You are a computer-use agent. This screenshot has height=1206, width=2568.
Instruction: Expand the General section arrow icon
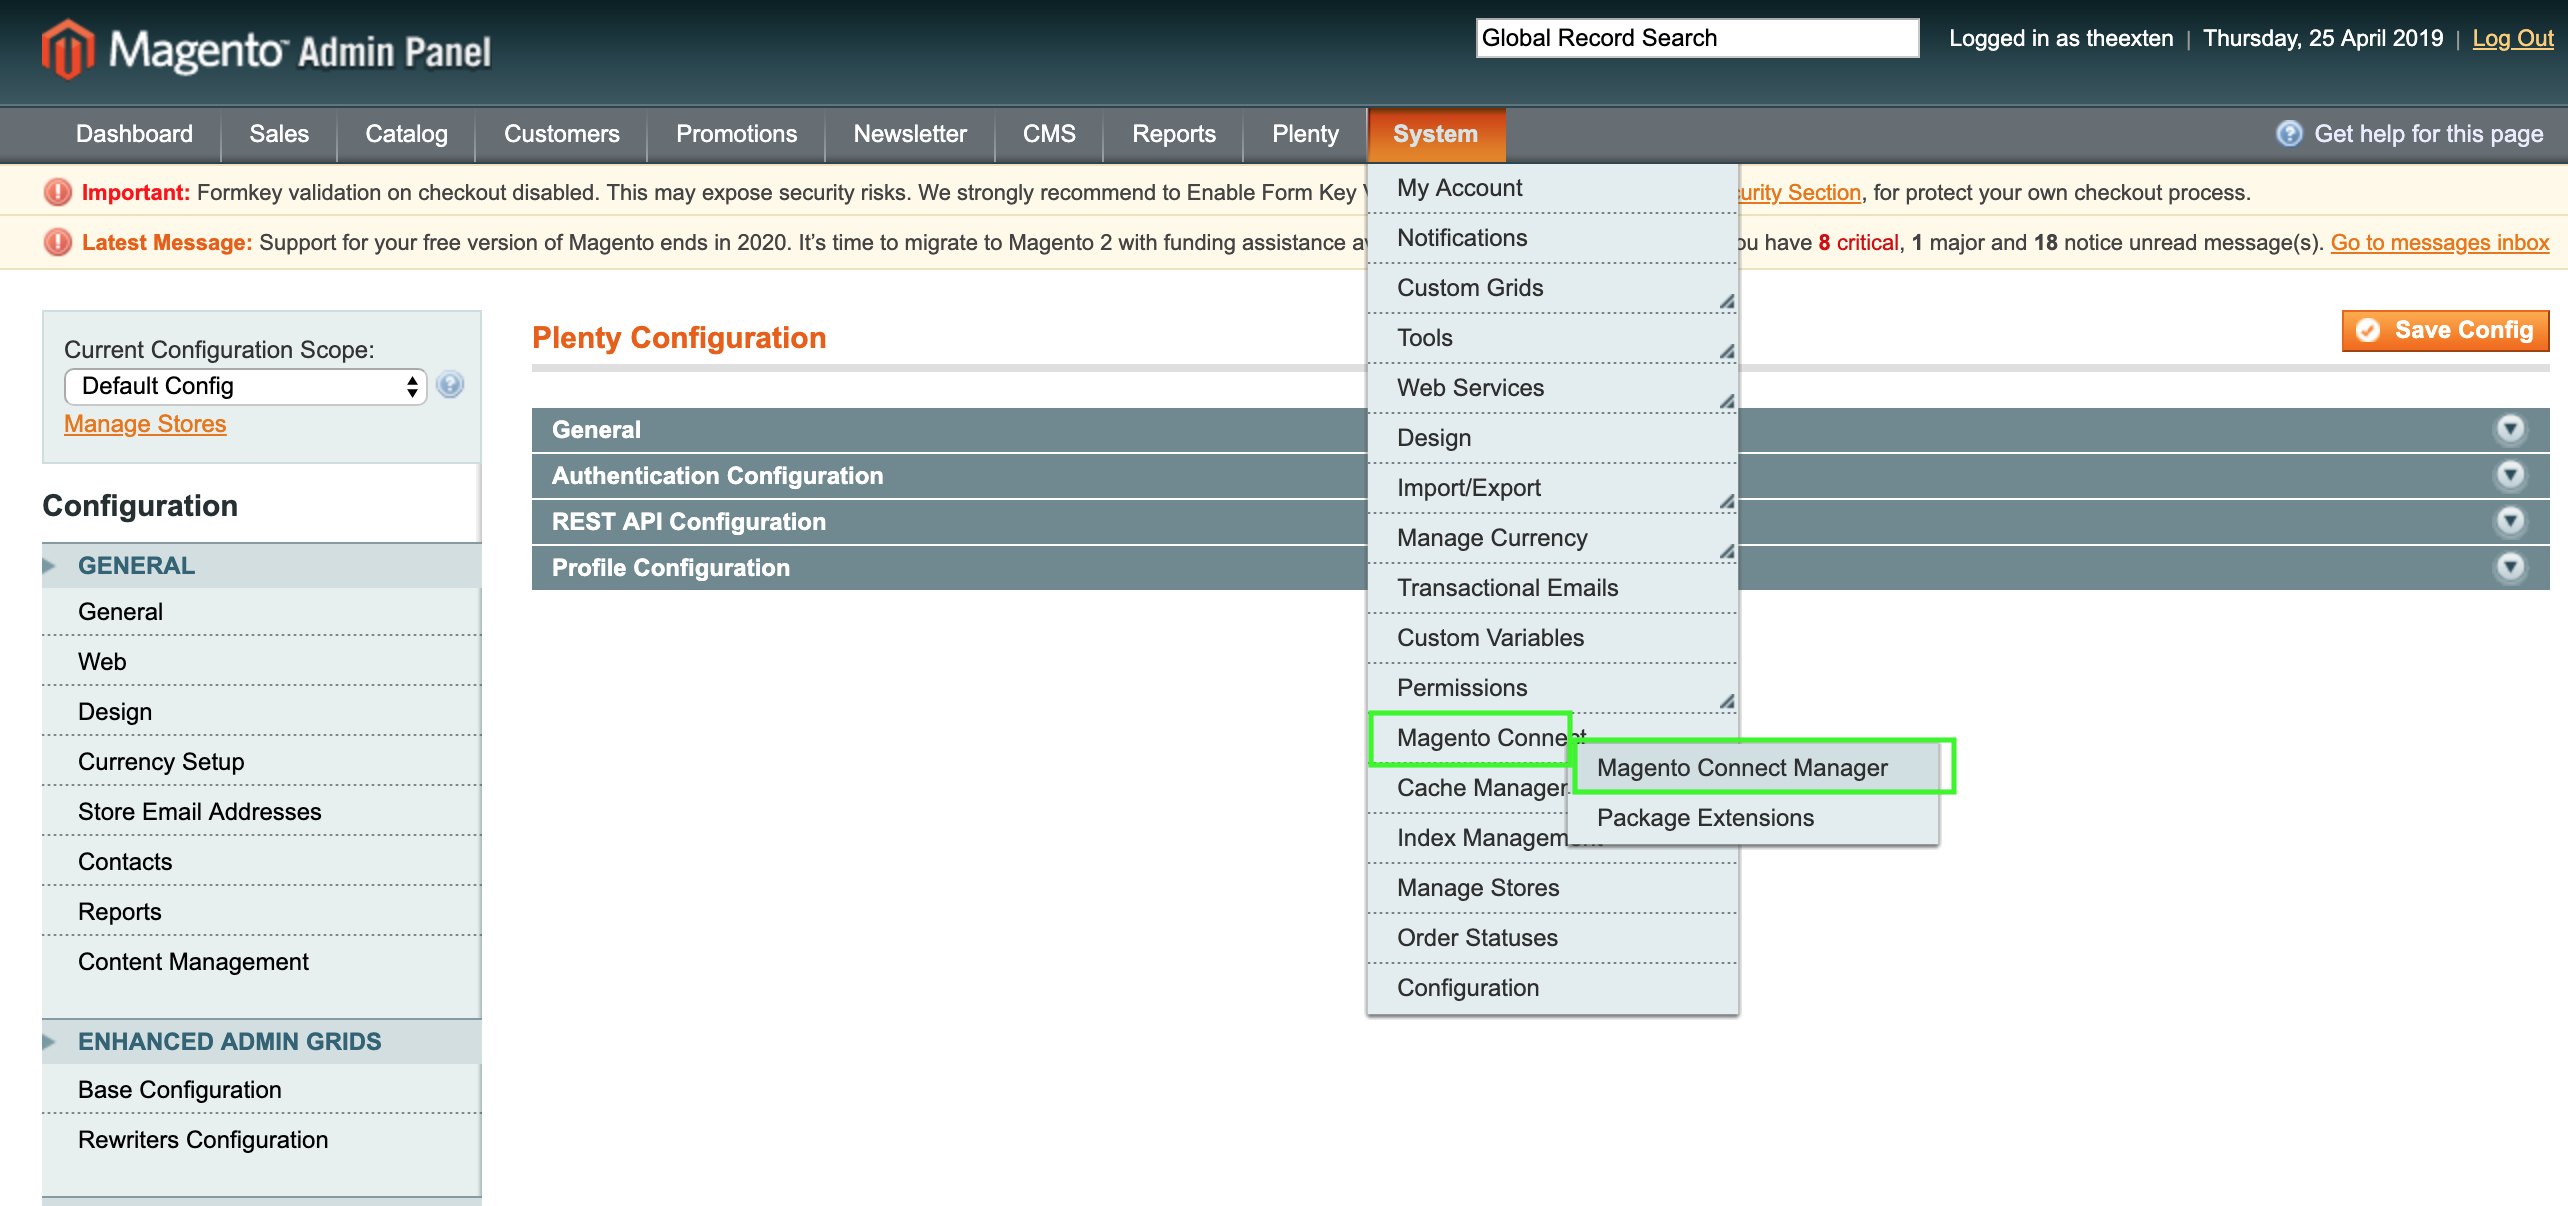(x=2510, y=429)
